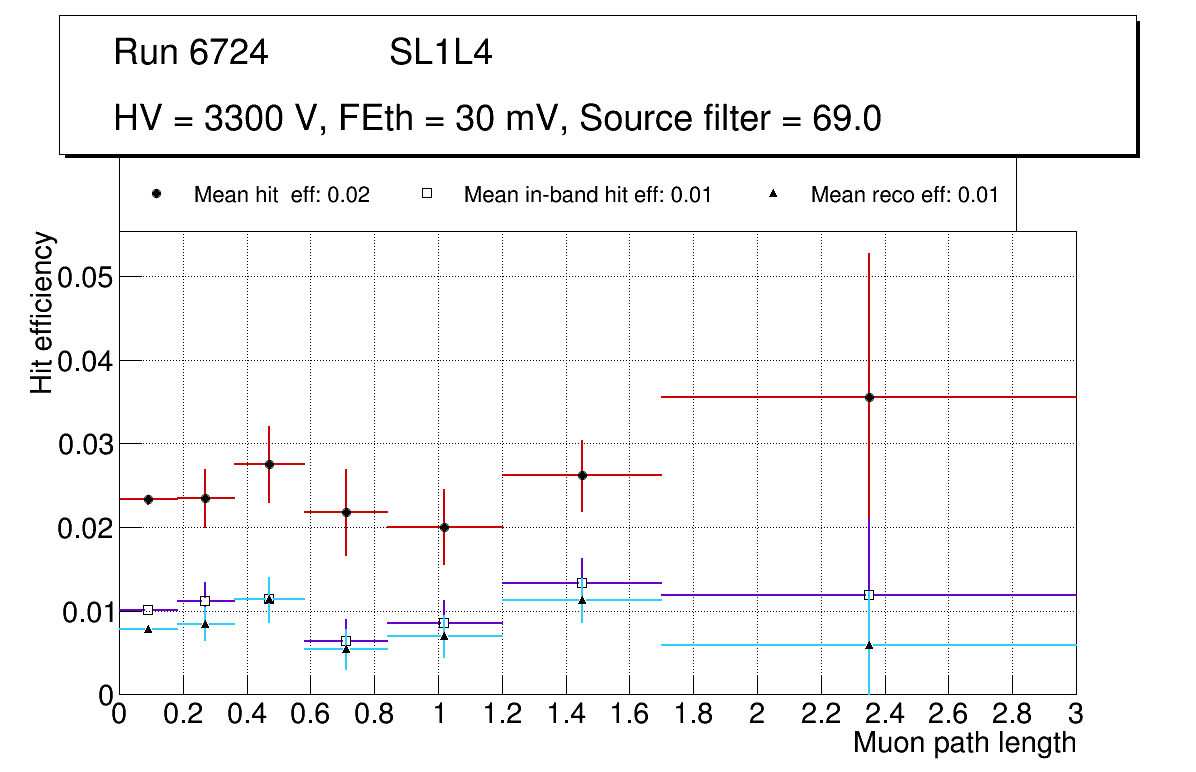The image size is (1196, 772).
Task: Click the 'Muon path length' x-axis title
Action: (964, 743)
